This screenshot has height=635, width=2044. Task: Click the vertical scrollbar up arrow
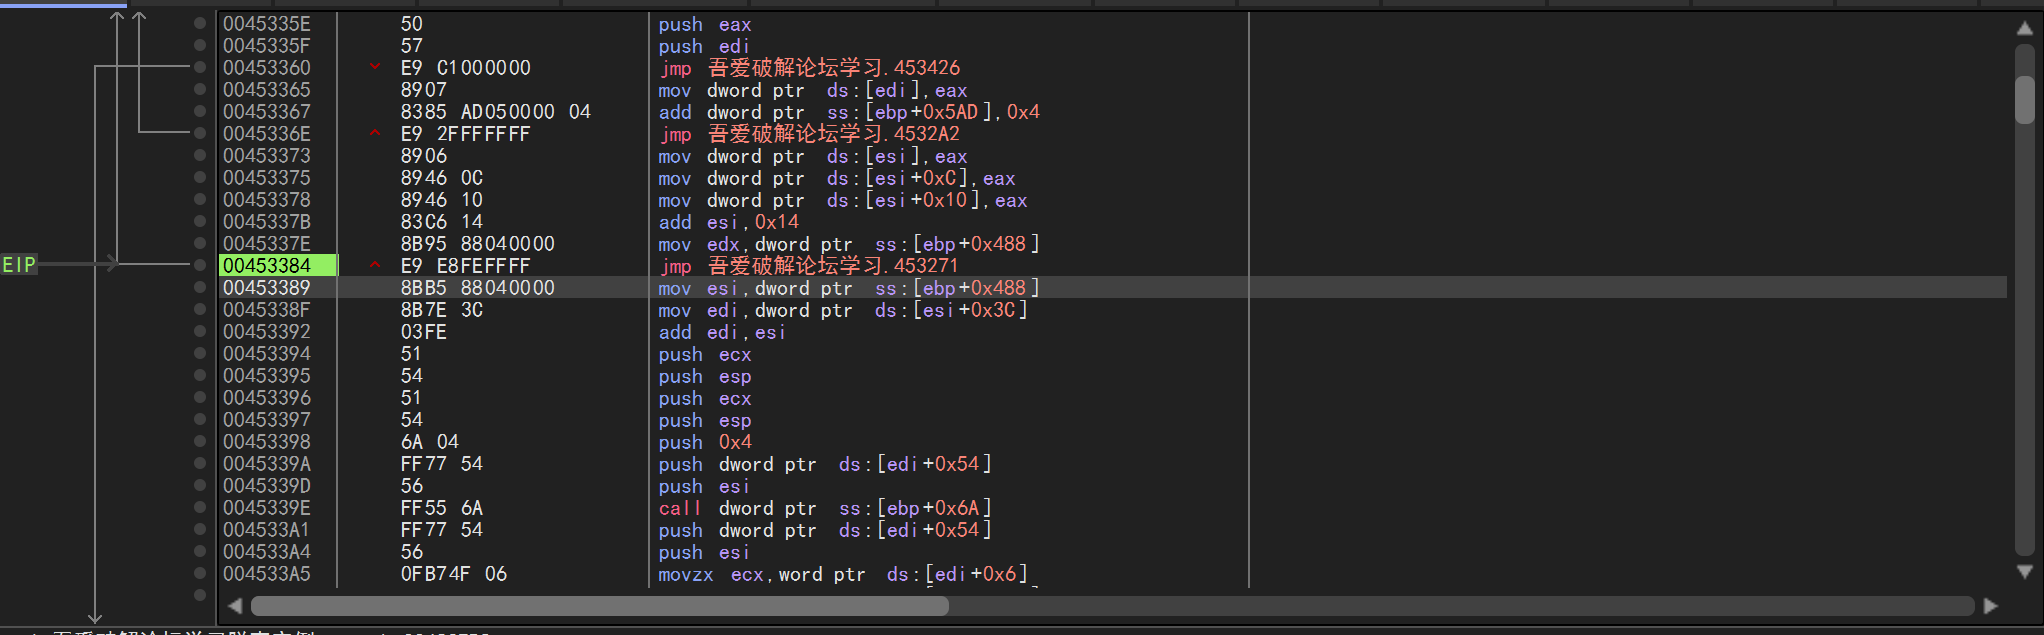pyautogui.click(x=2025, y=28)
